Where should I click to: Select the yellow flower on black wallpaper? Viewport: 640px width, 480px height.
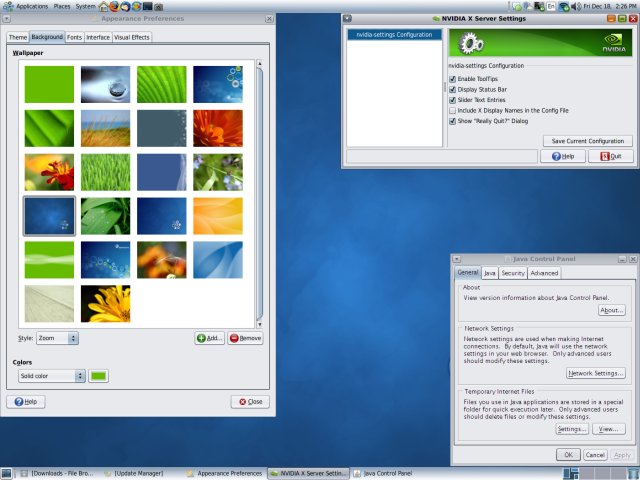coord(105,304)
